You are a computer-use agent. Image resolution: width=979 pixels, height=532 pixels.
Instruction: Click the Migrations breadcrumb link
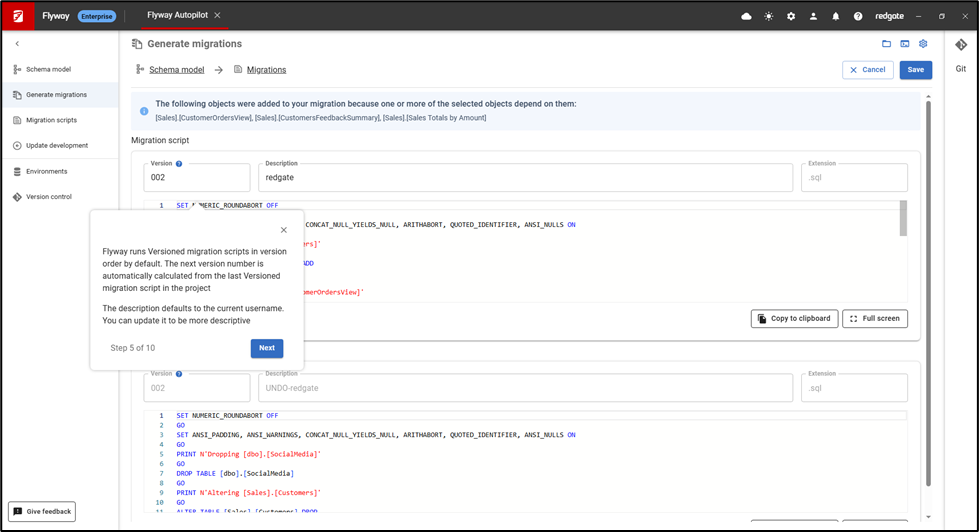(x=267, y=70)
